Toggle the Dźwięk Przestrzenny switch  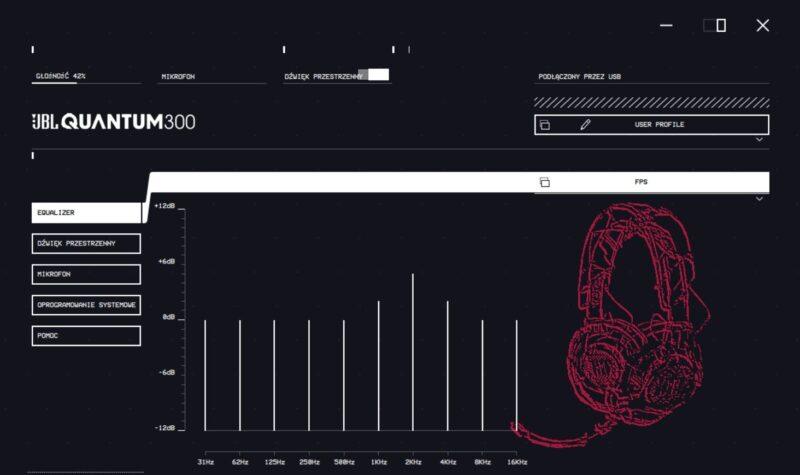click(374, 75)
